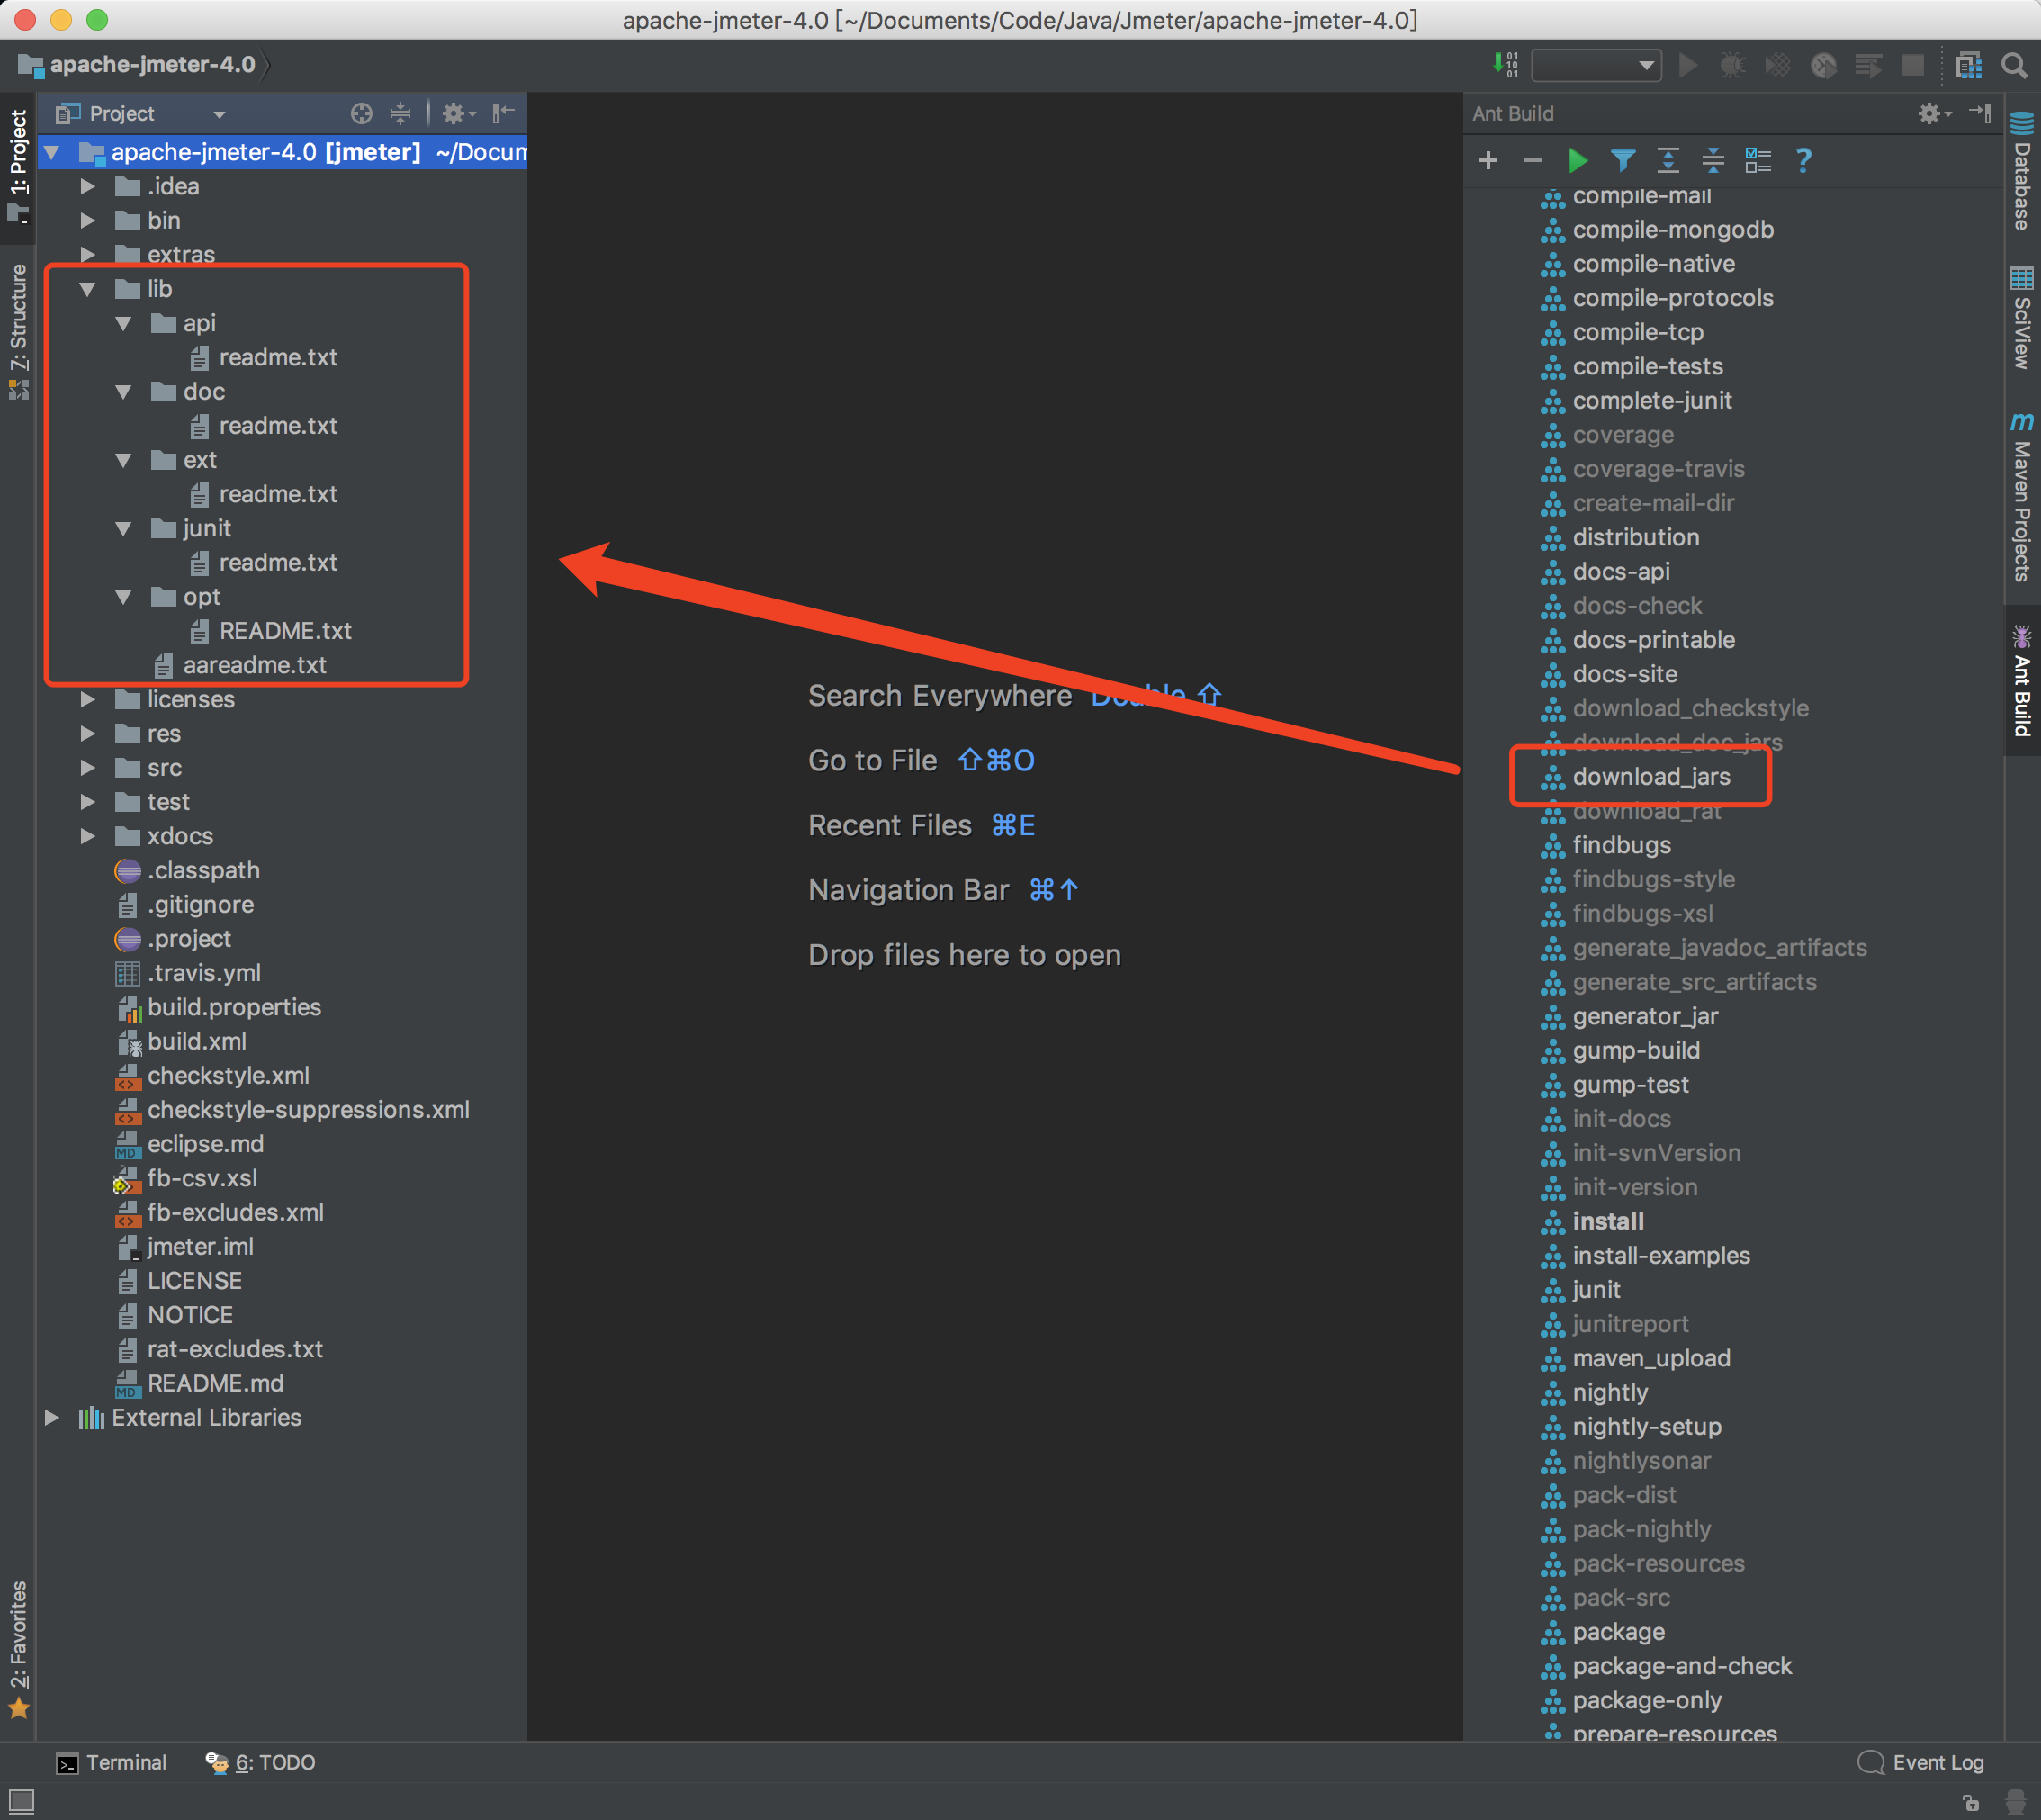Toggle tool window bars icon bottom-left
Viewport: 2041px width, 1820px height.
point(21,1801)
